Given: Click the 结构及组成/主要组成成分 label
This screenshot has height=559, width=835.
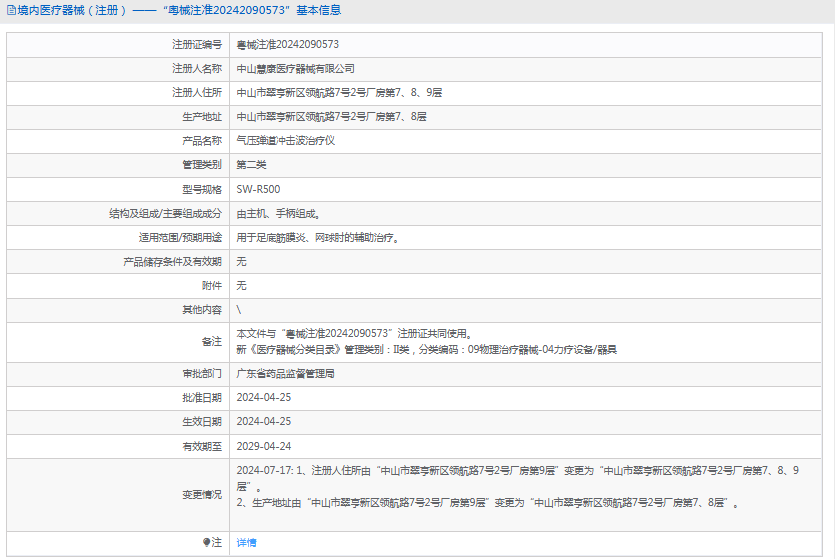Looking at the screenshot, I should 165,214.
